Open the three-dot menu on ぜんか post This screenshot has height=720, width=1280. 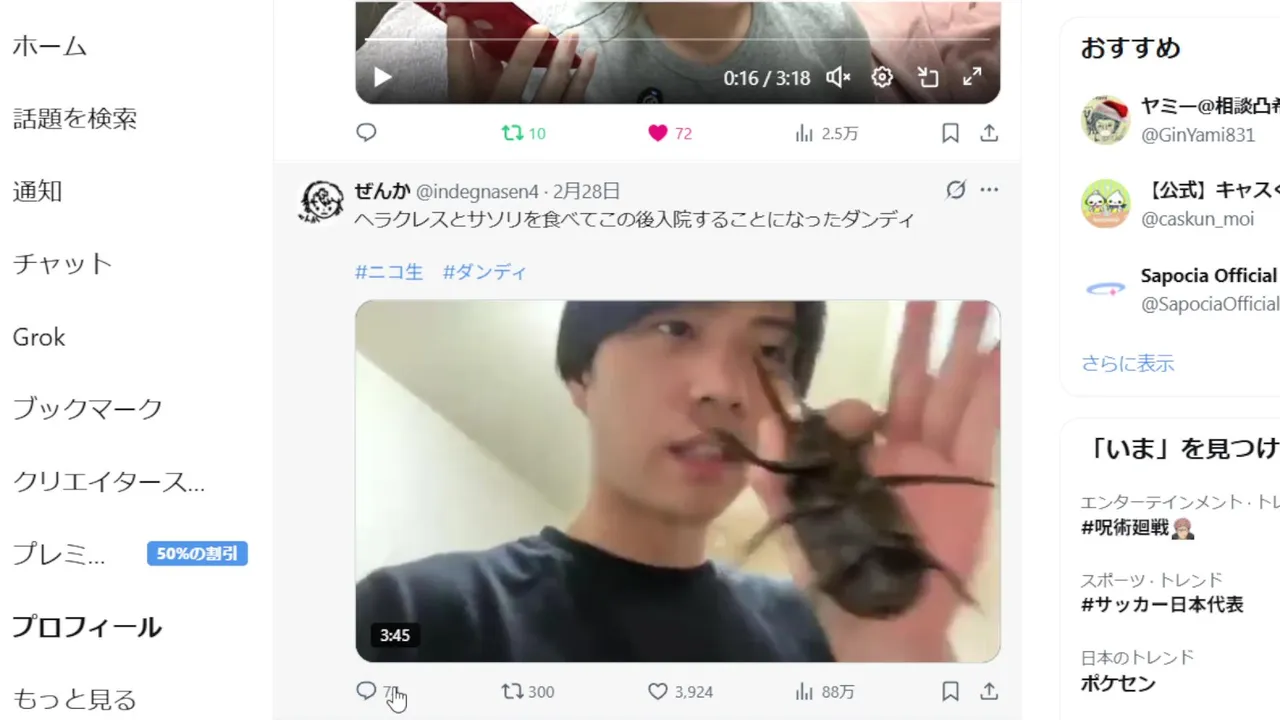[x=989, y=190]
